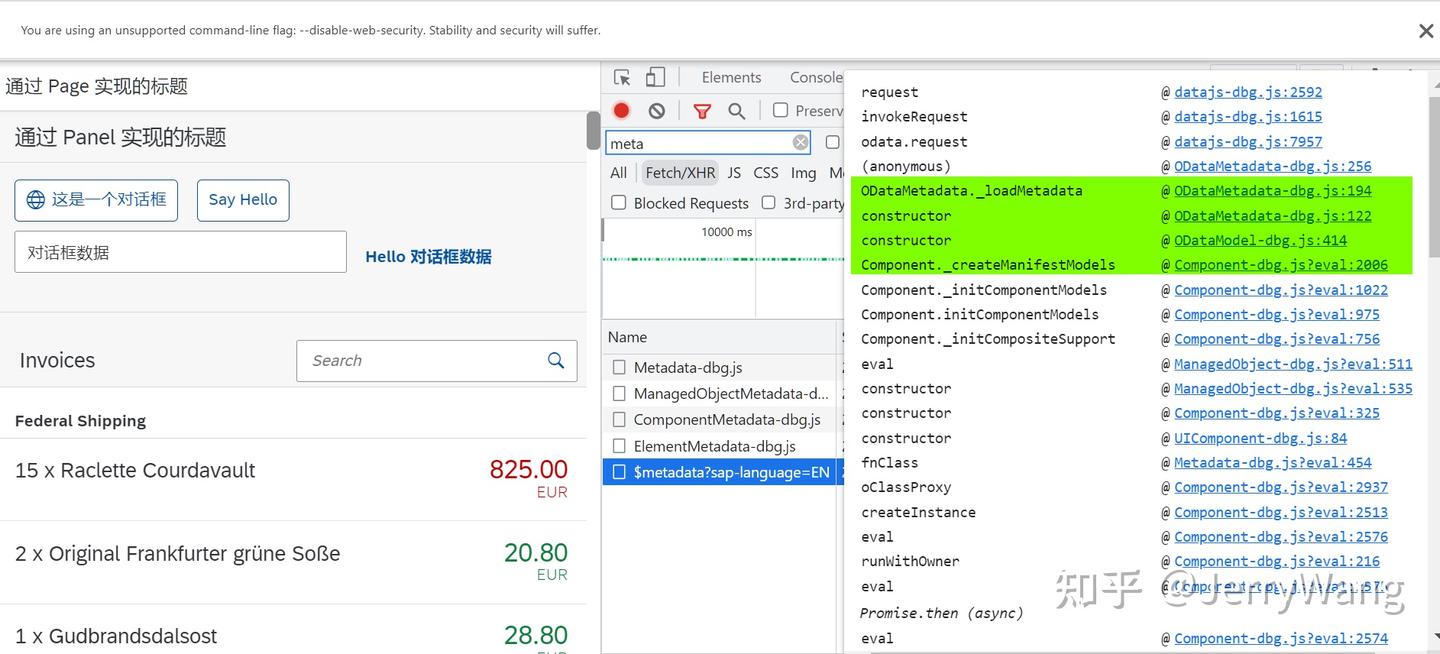Image resolution: width=1440 pixels, height=654 pixels.
Task: Open Component-dbg.js?eval:1022 link
Action: point(1281,290)
